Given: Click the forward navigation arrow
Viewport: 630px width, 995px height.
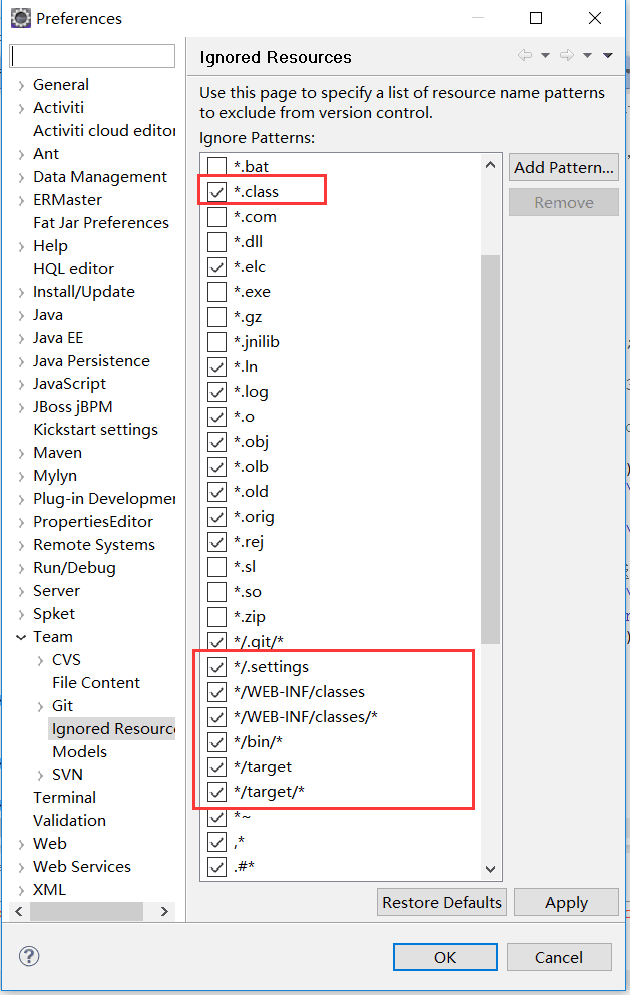Looking at the screenshot, I should pyautogui.click(x=566, y=56).
